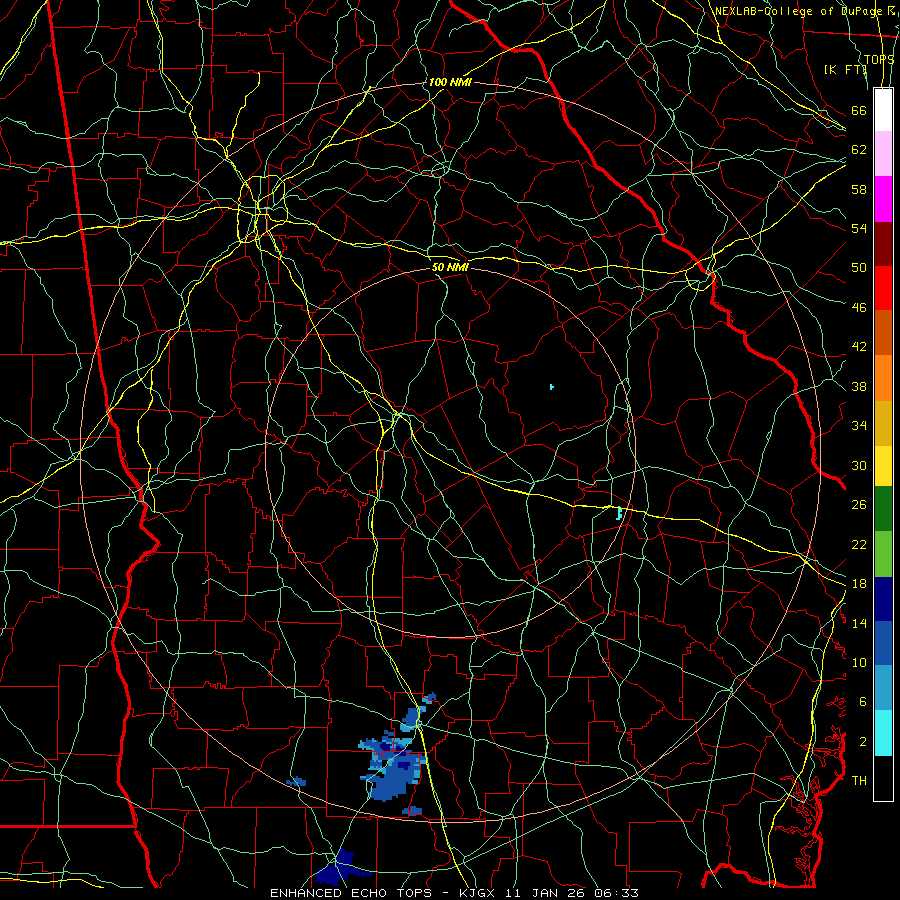Click the "TOPS" legend heading
The image size is (900, 900).
879,59
